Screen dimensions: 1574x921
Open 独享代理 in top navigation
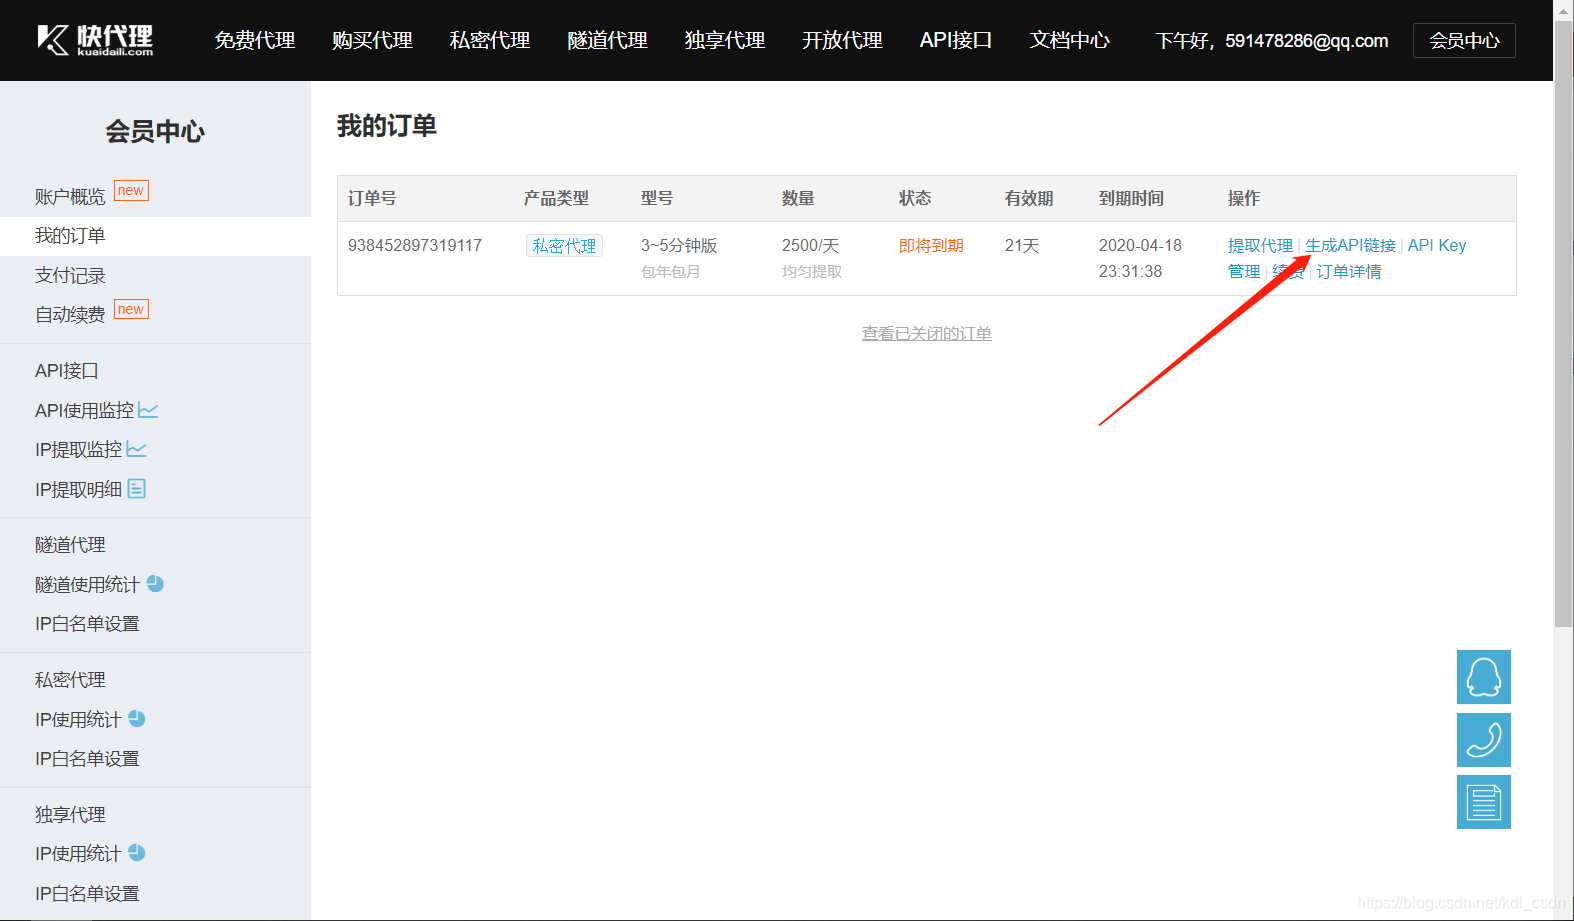coord(725,40)
